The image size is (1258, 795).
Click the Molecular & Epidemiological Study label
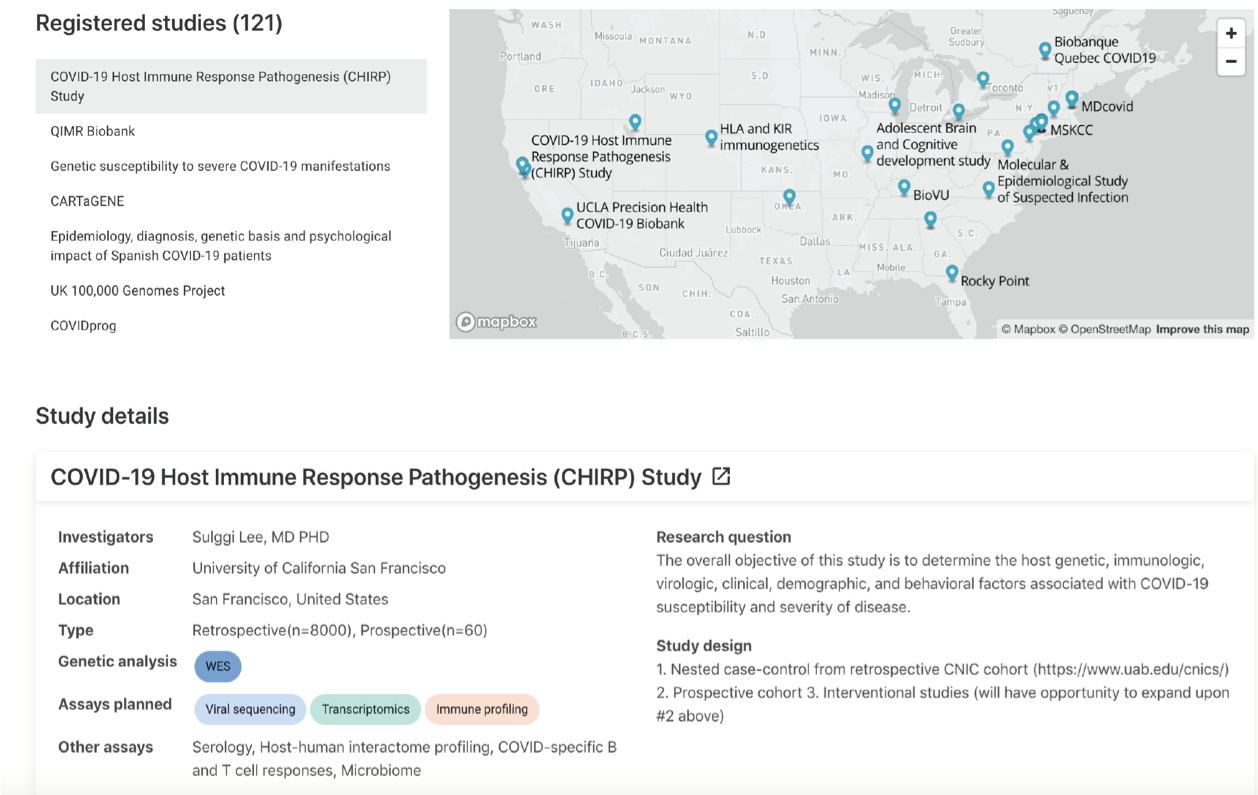1062,181
